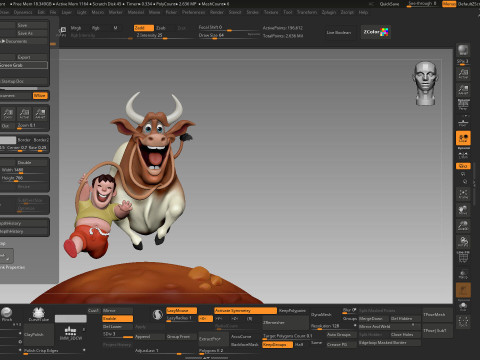This screenshot has width=480, height=360.
Task: Select the Pinch brush icon
Action: point(7,314)
